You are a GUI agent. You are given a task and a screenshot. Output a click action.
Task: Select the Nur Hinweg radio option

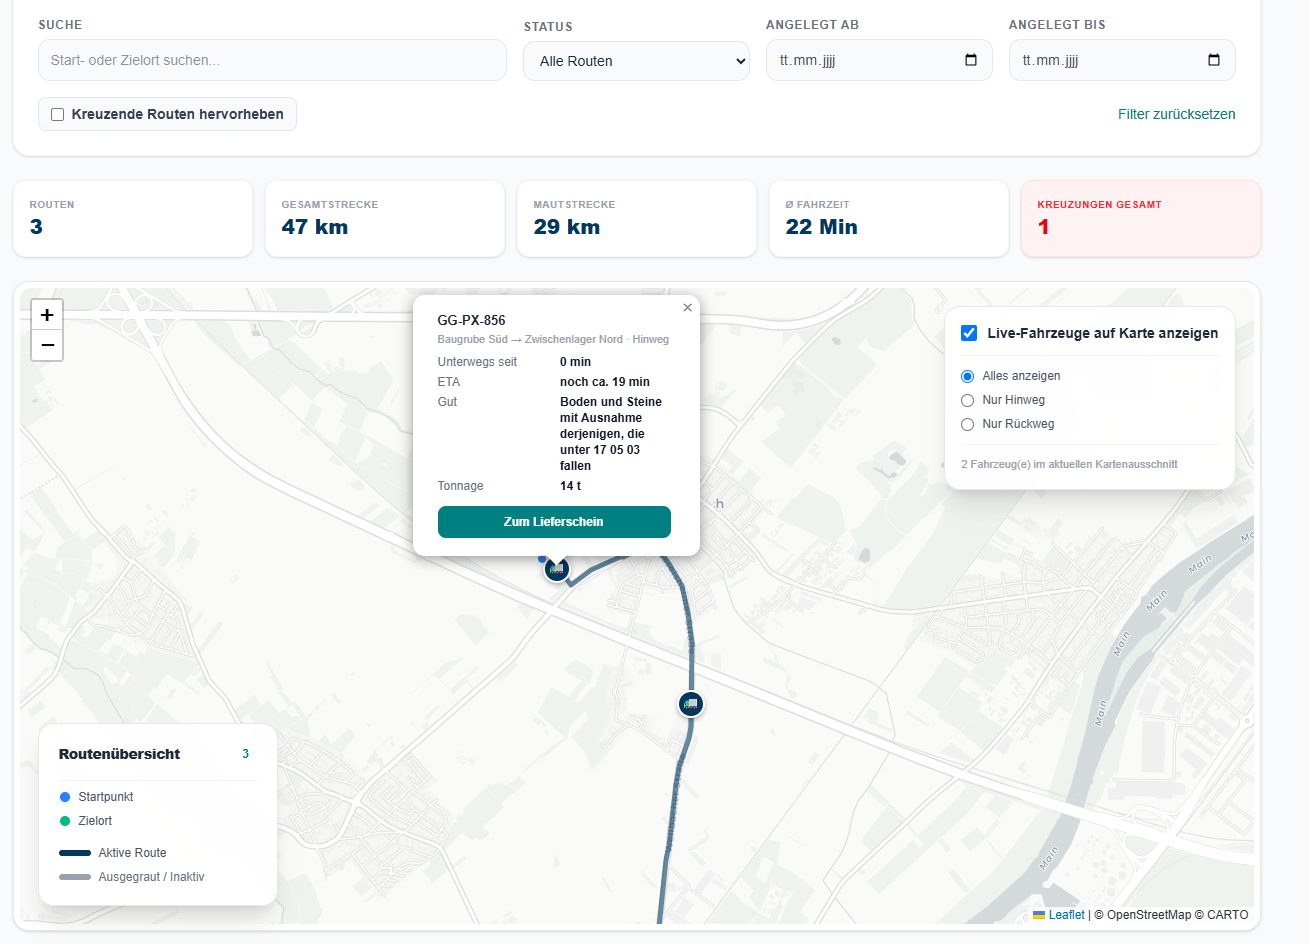tap(967, 400)
